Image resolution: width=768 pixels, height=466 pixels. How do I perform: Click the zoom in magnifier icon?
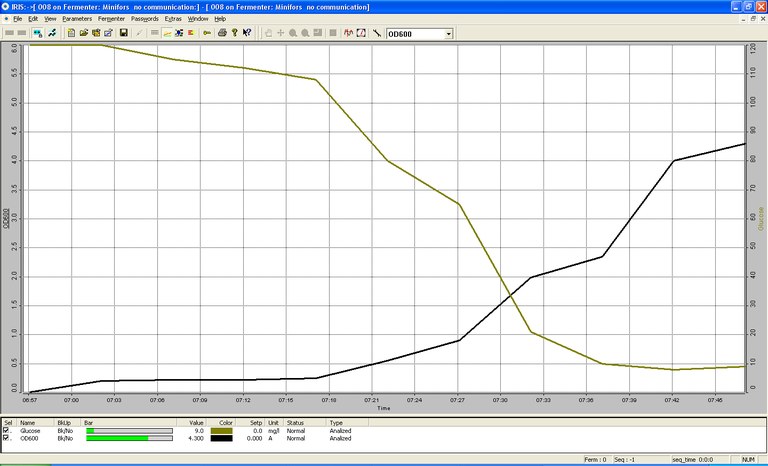[293, 33]
